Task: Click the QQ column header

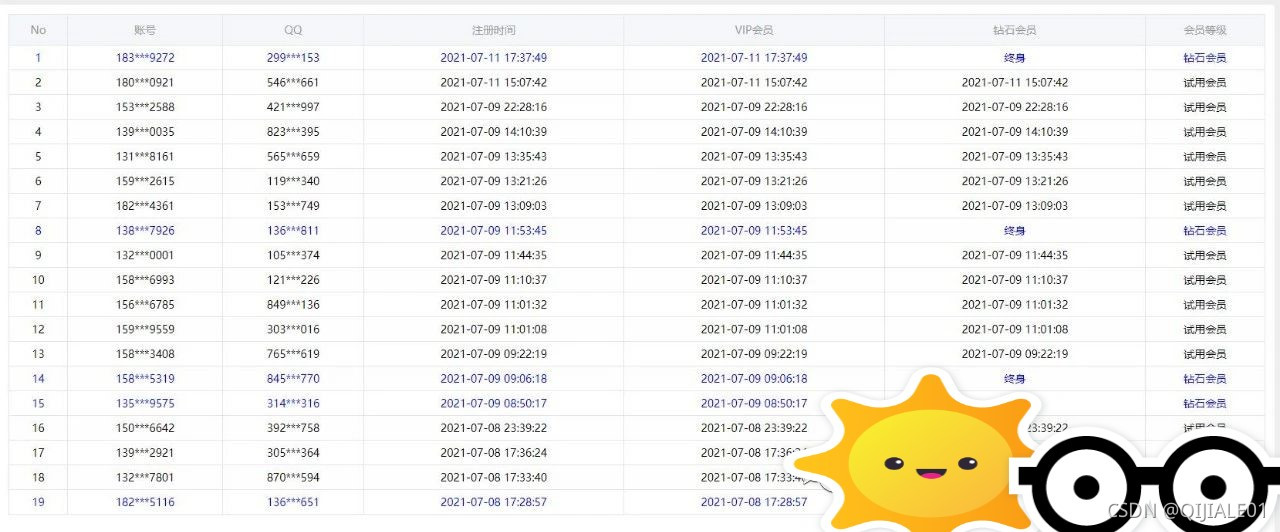Action: pos(293,30)
